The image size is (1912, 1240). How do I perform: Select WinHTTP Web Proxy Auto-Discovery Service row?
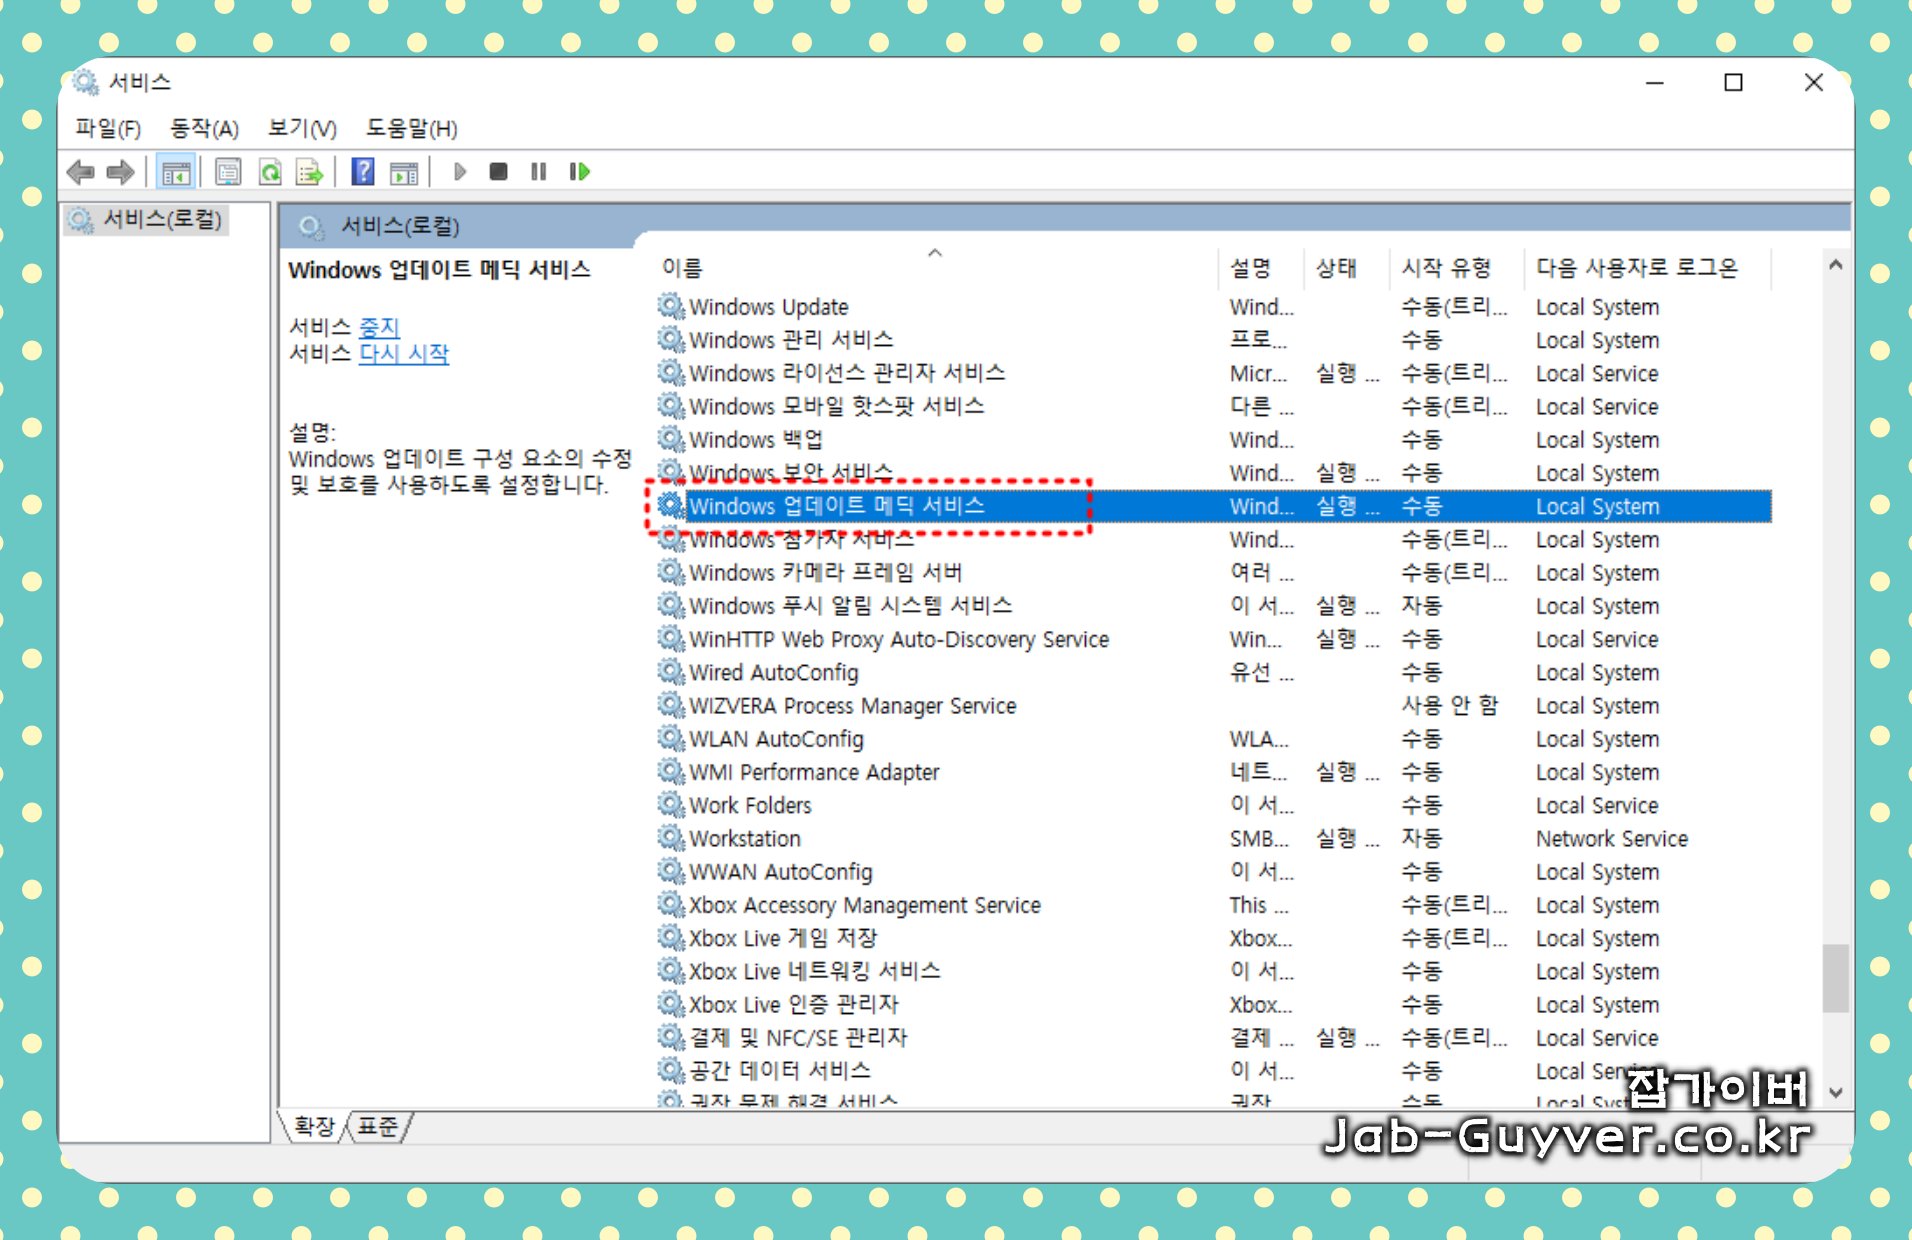[x=1214, y=638]
